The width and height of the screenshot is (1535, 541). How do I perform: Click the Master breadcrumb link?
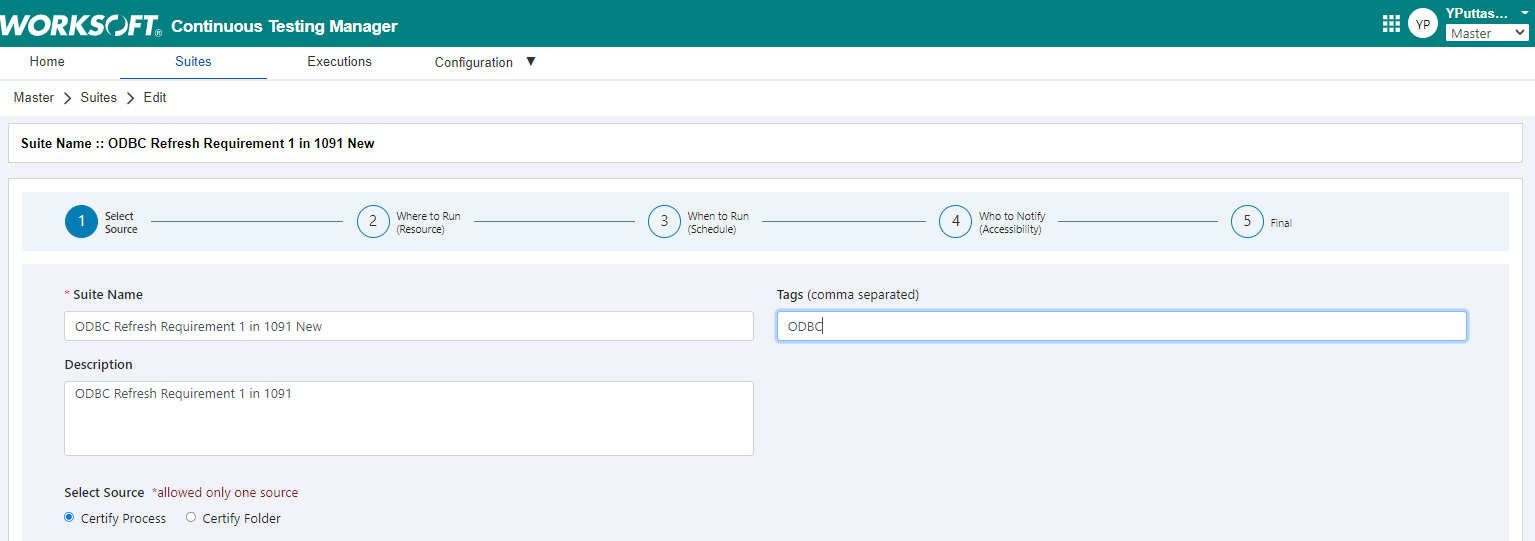pos(34,98)
